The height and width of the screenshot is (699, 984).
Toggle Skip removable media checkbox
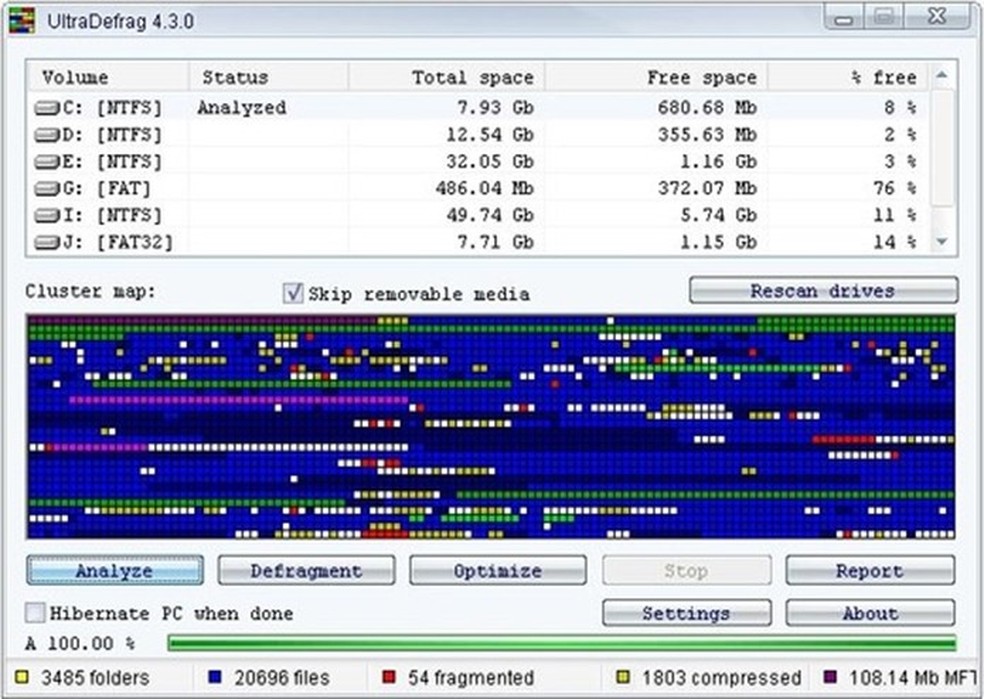[293, 293]
